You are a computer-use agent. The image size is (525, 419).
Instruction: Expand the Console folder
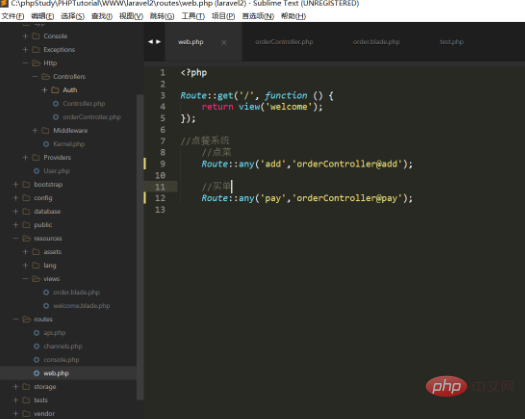tap(25, 36)
